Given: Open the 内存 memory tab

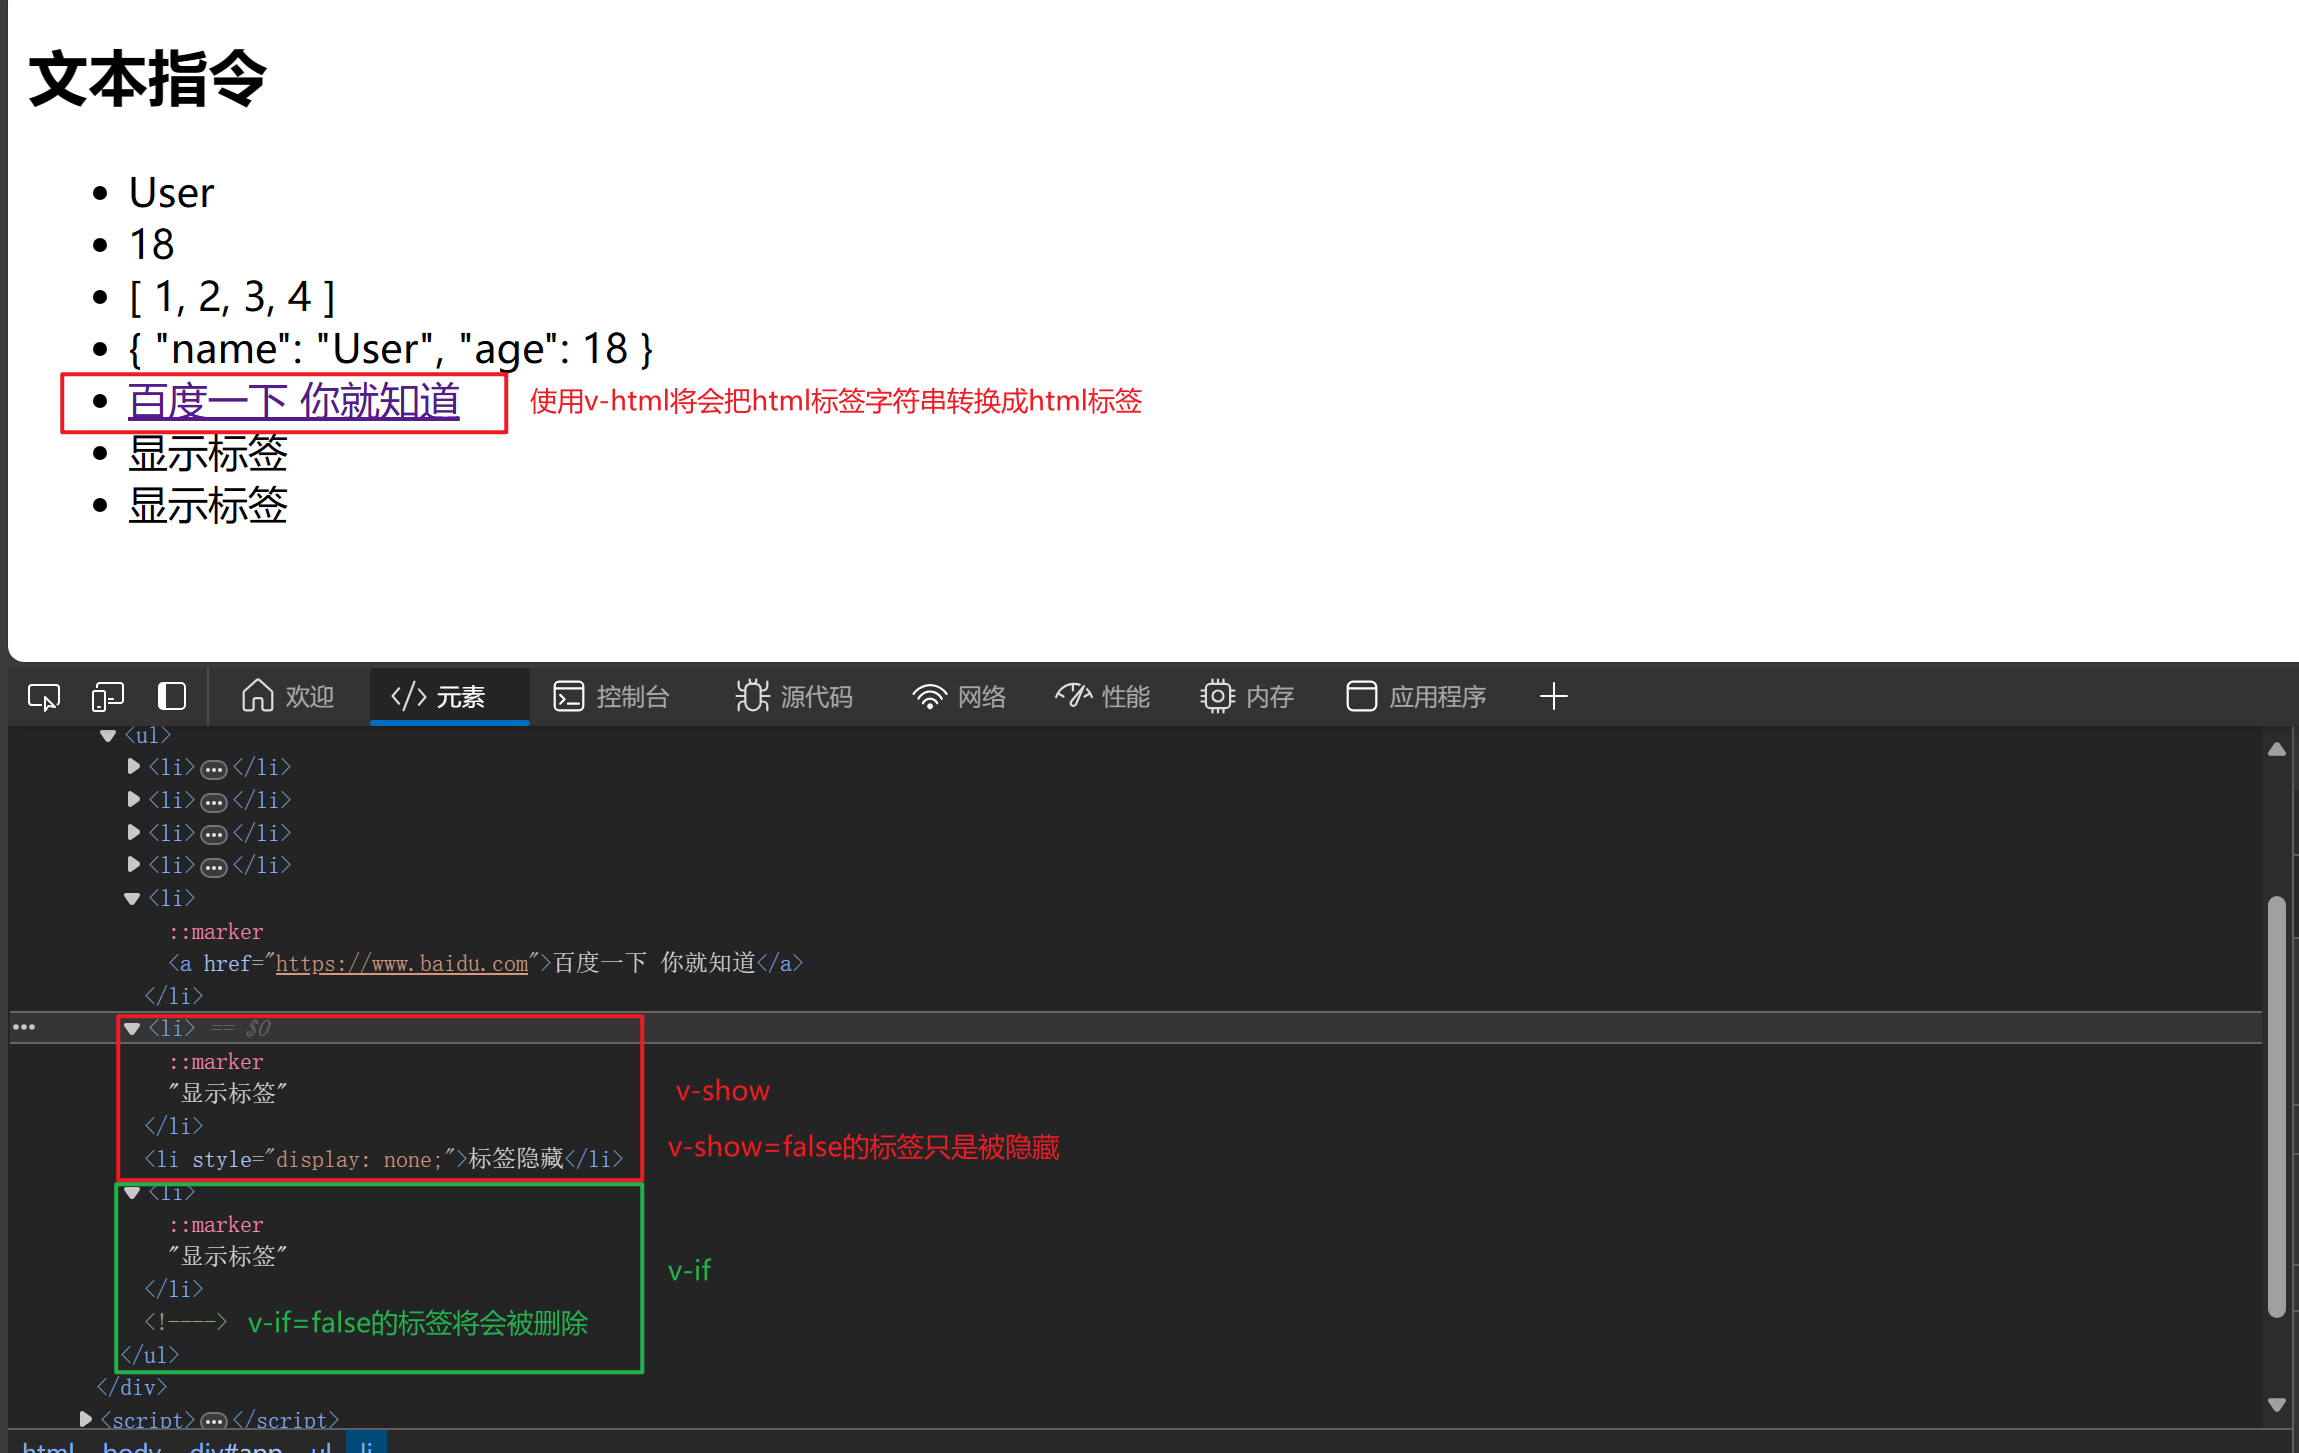Looking at the screenshot, I should pyautogui.click(x=1247, y=696).
